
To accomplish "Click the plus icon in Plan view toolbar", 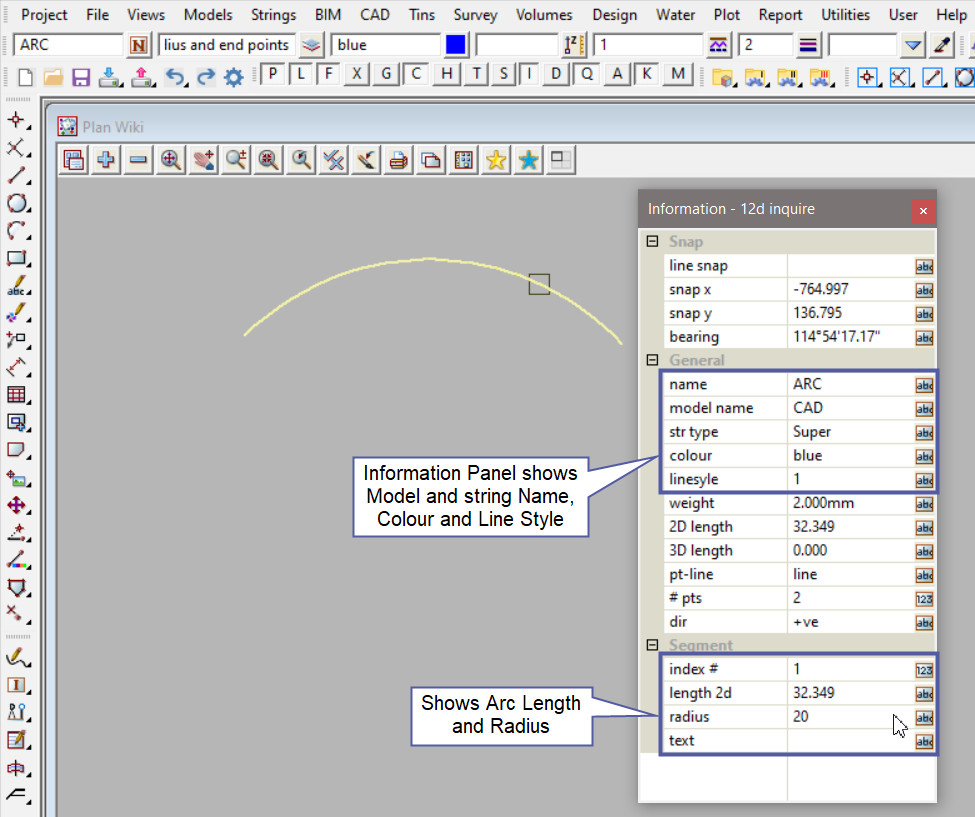I will (x=105, y=160).
